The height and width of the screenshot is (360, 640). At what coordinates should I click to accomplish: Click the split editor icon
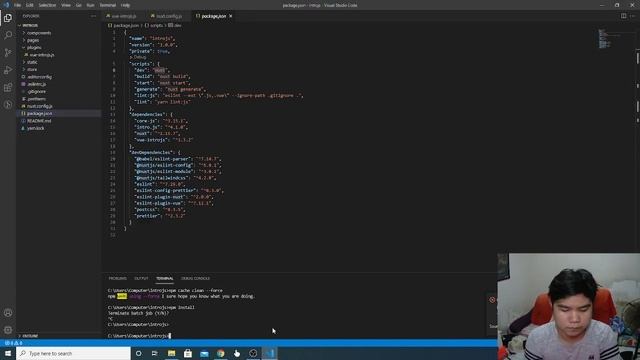click(624, 16)
